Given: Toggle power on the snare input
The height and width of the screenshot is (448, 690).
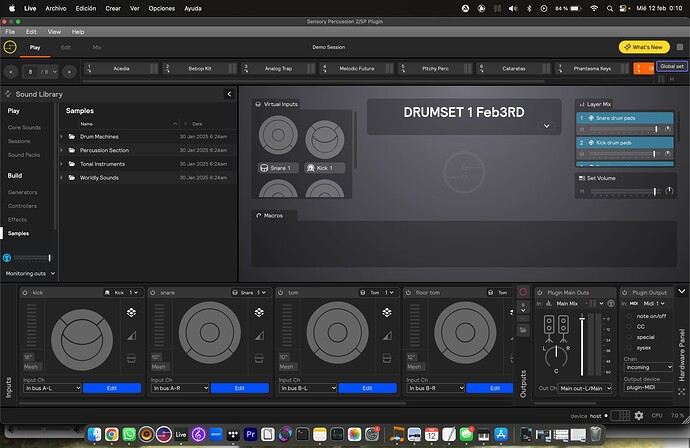Looking at the screenshot, I should [x=153, y=292].
